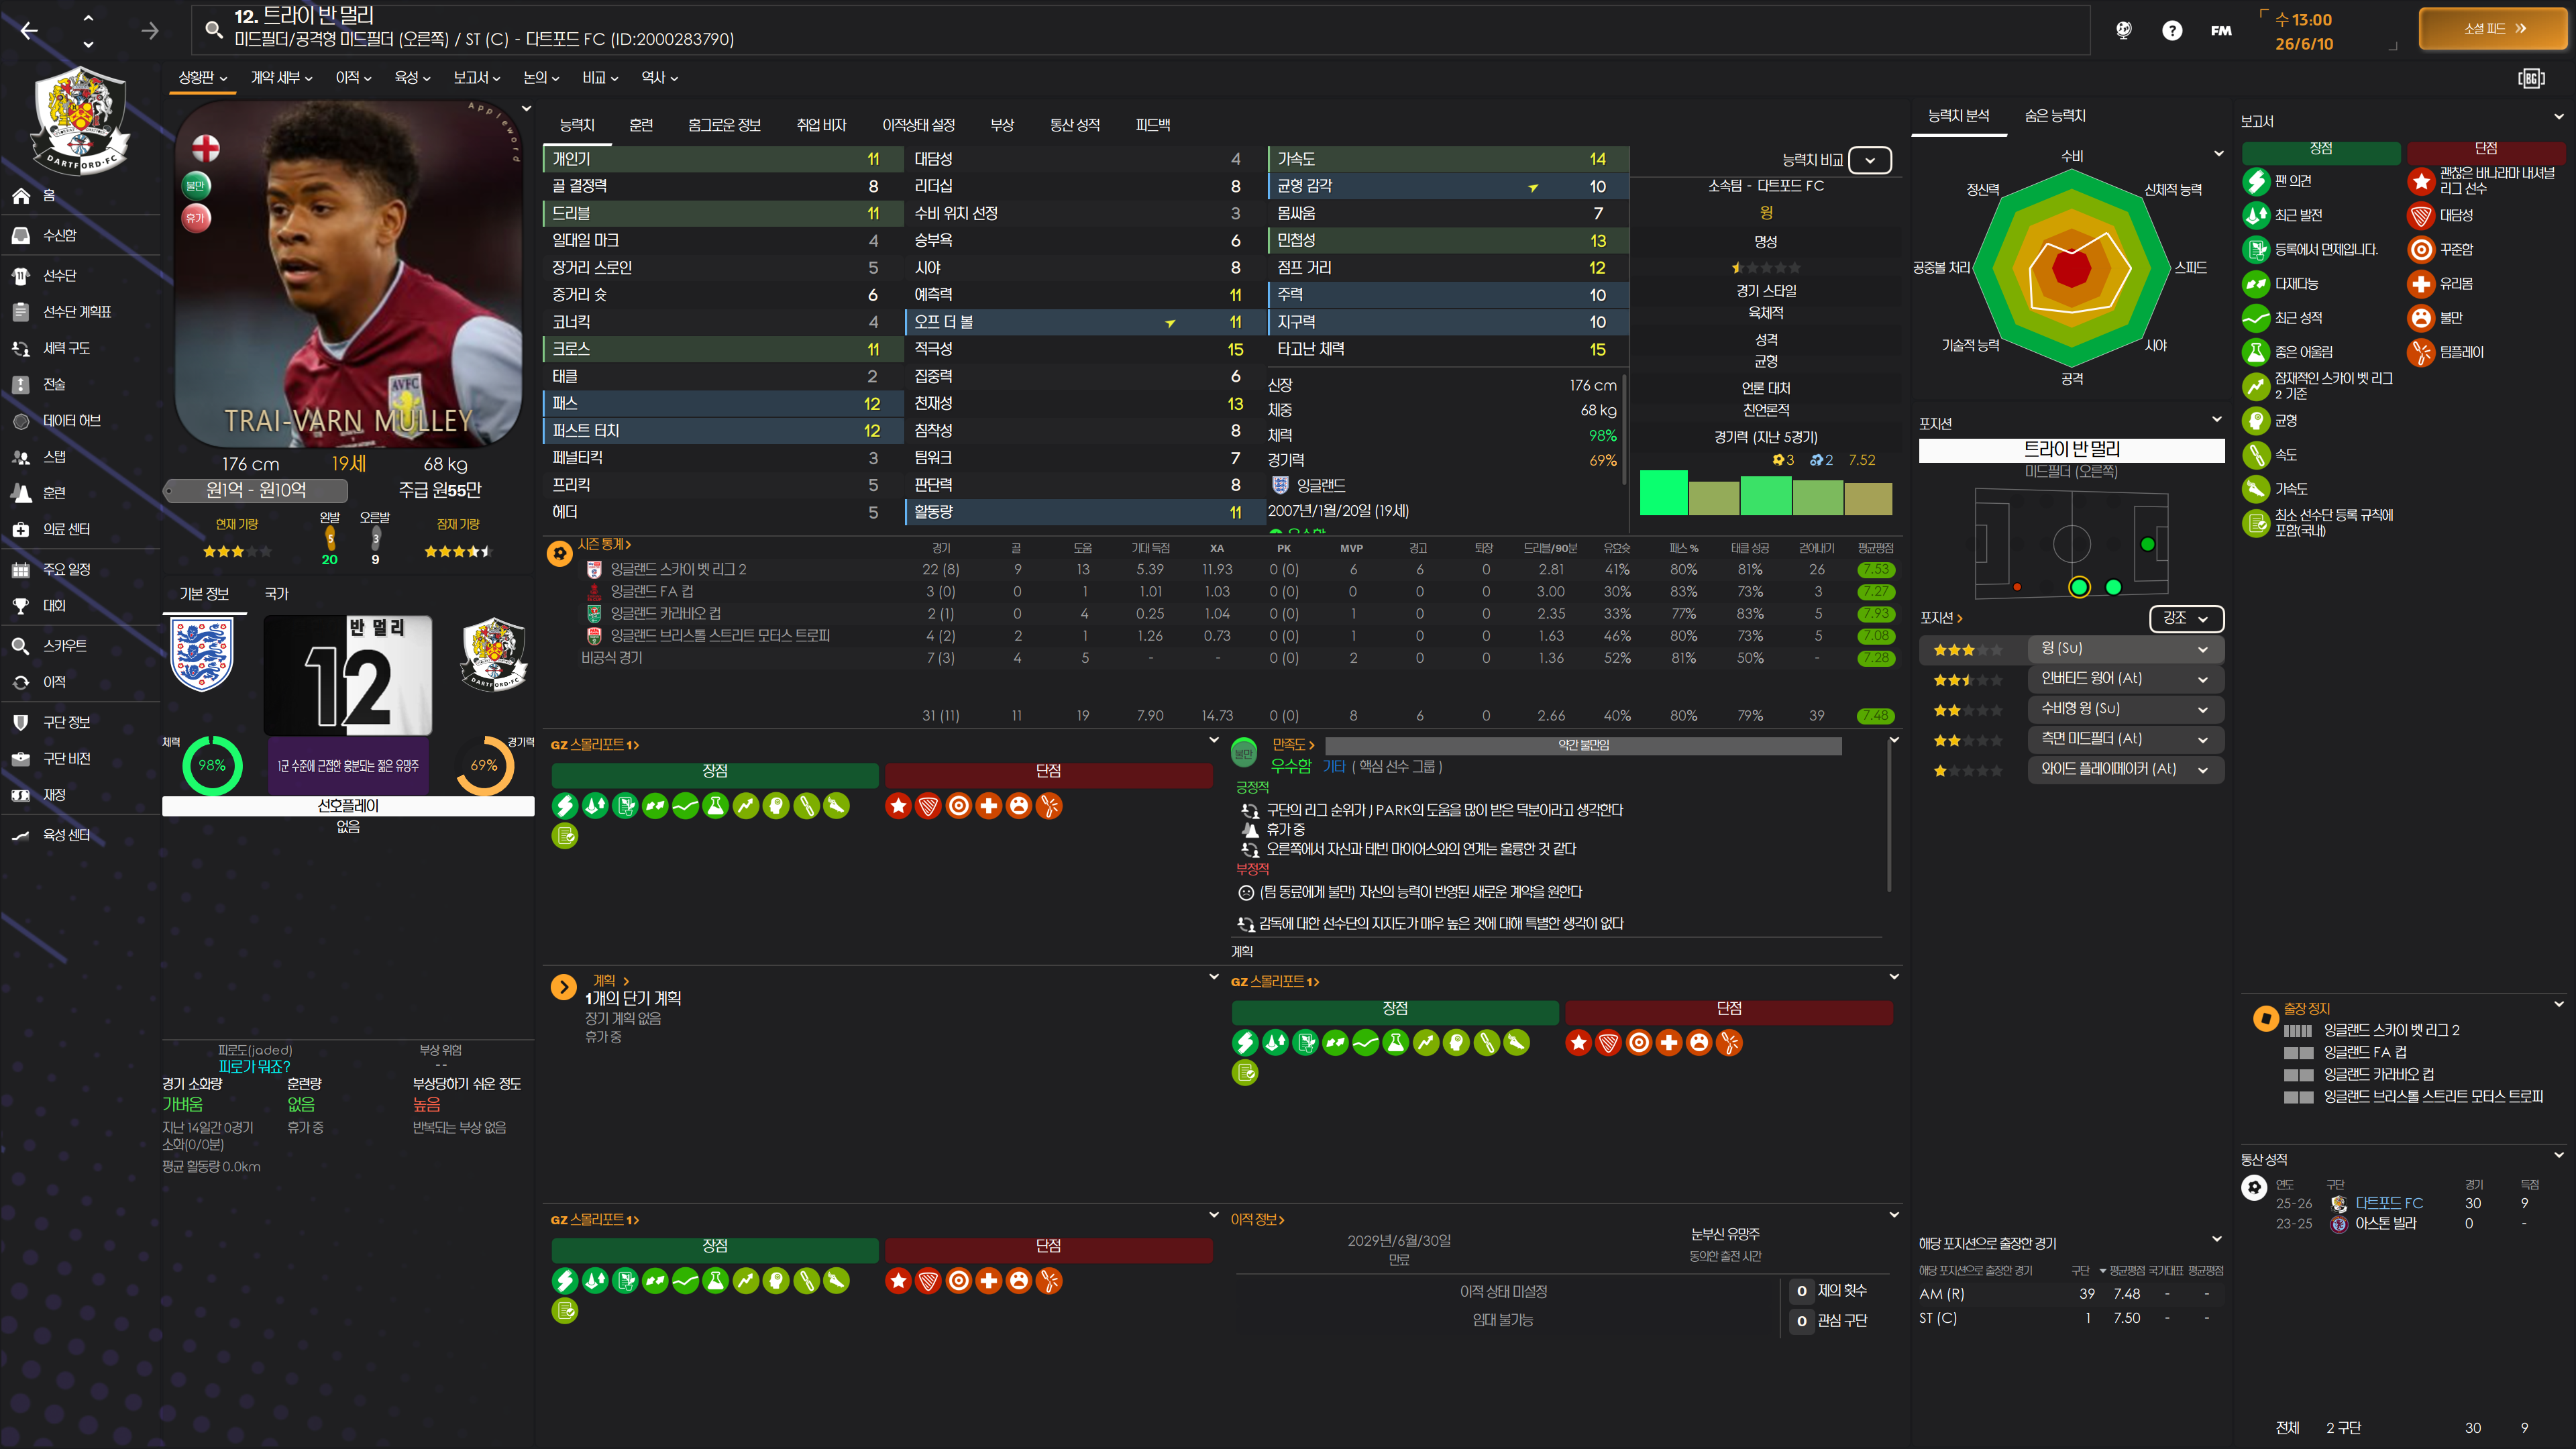Click the Dartford FC club badge
The image size is (2576, 1449).
(81, 120)
